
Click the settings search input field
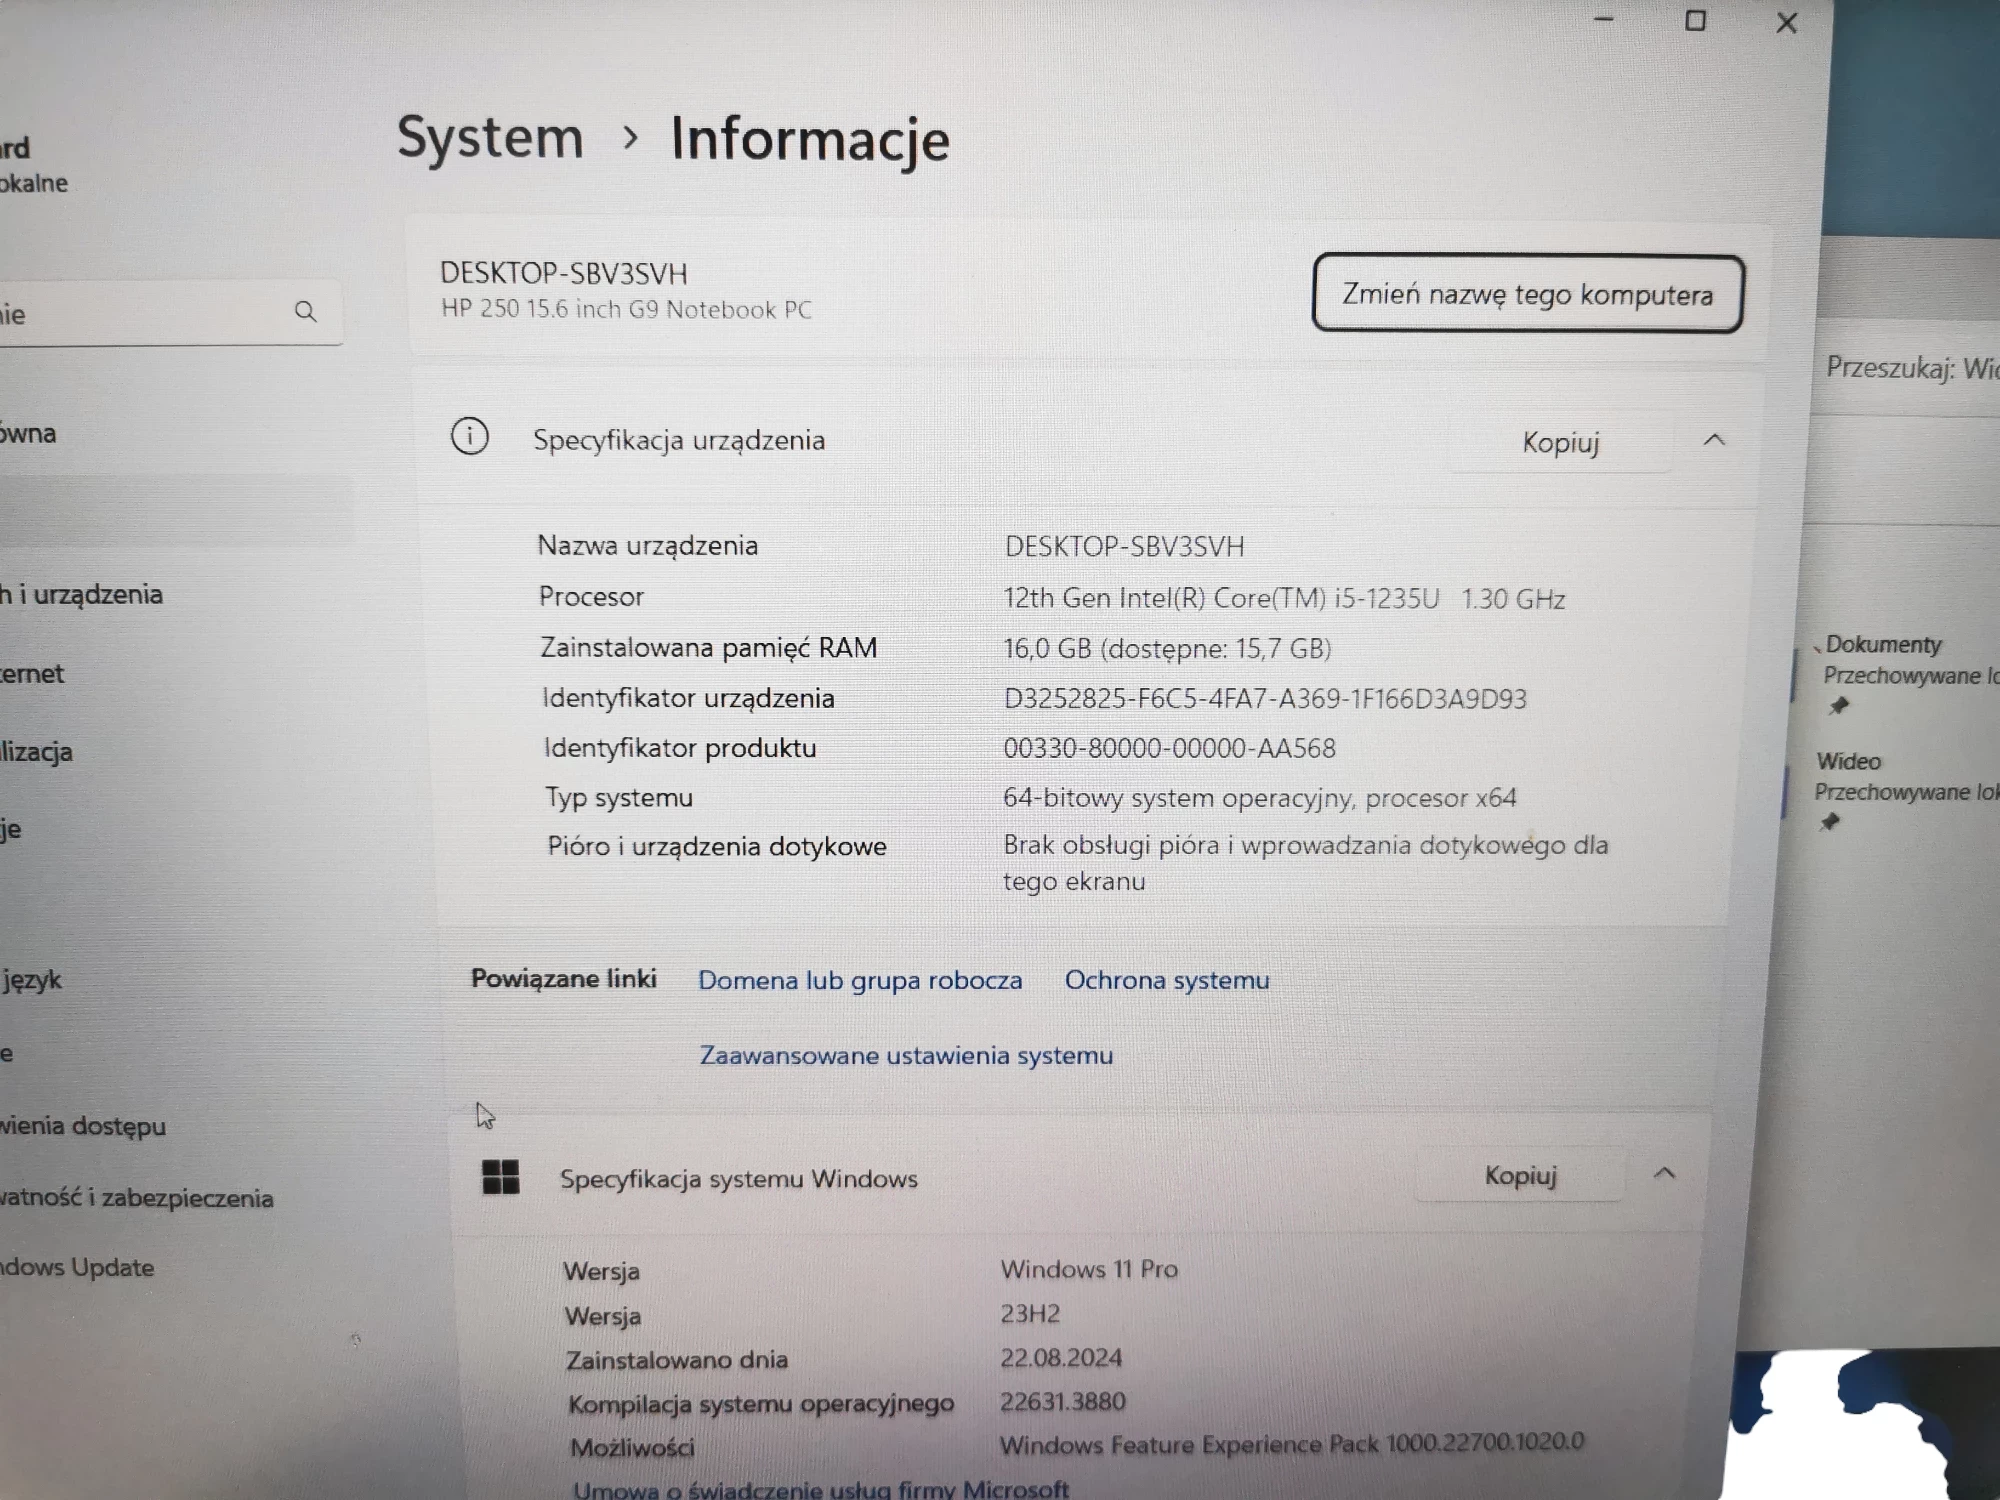pos(170,313)
